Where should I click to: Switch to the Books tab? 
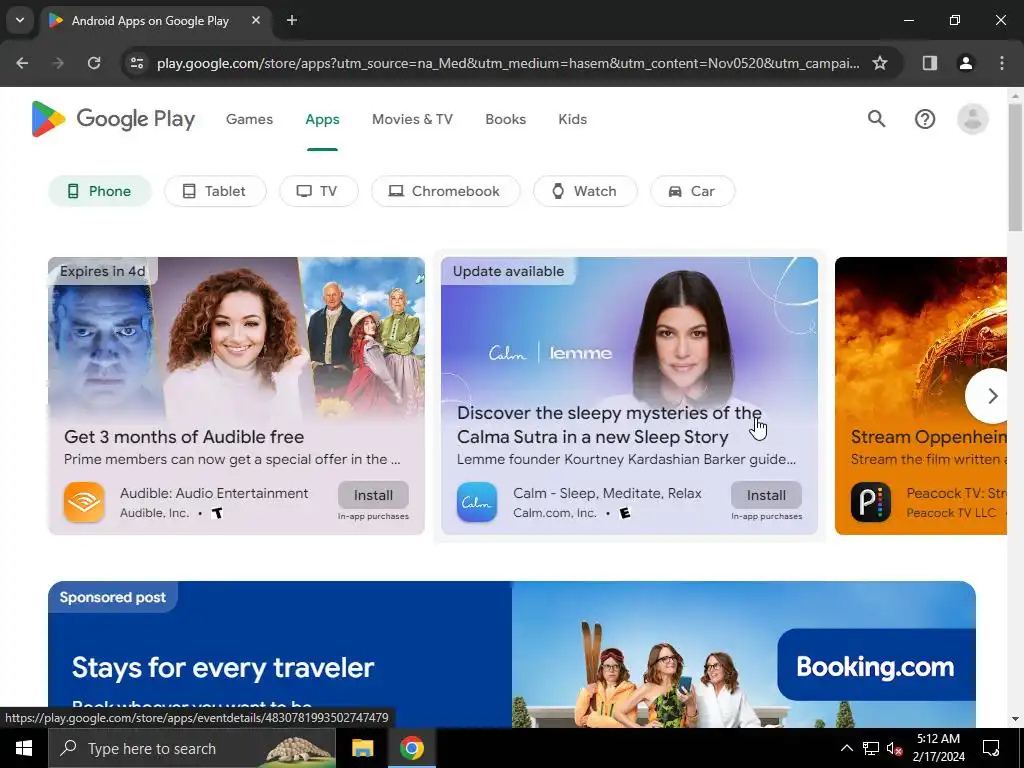pyautogui.click(x=505, y=120)
